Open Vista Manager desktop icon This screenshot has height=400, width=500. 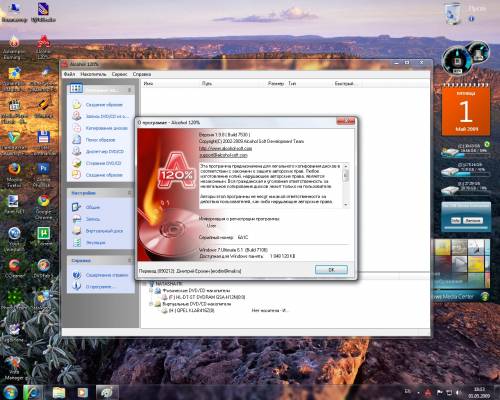(x=14, y=368)
